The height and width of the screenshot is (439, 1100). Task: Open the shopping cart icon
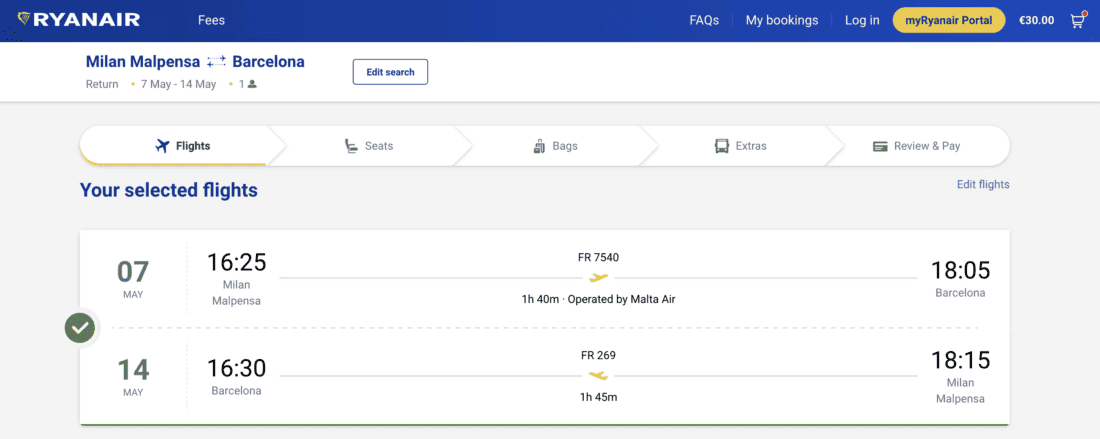(x=1077, y=20)
